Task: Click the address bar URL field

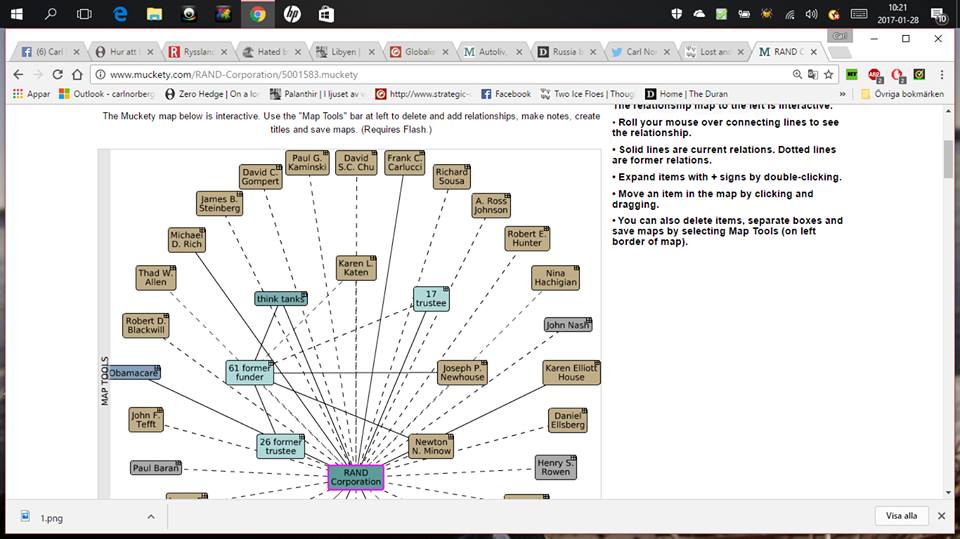Action: click(400, 75)
